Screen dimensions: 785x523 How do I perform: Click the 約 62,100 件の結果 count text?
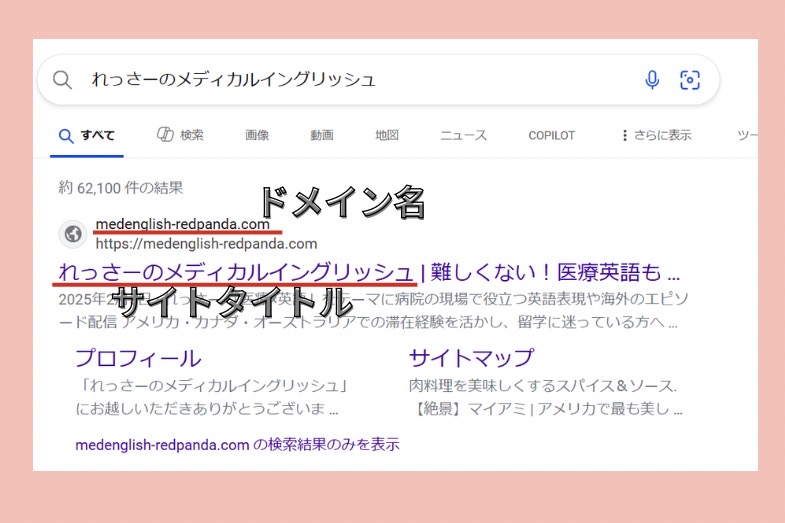coord(121,188)
